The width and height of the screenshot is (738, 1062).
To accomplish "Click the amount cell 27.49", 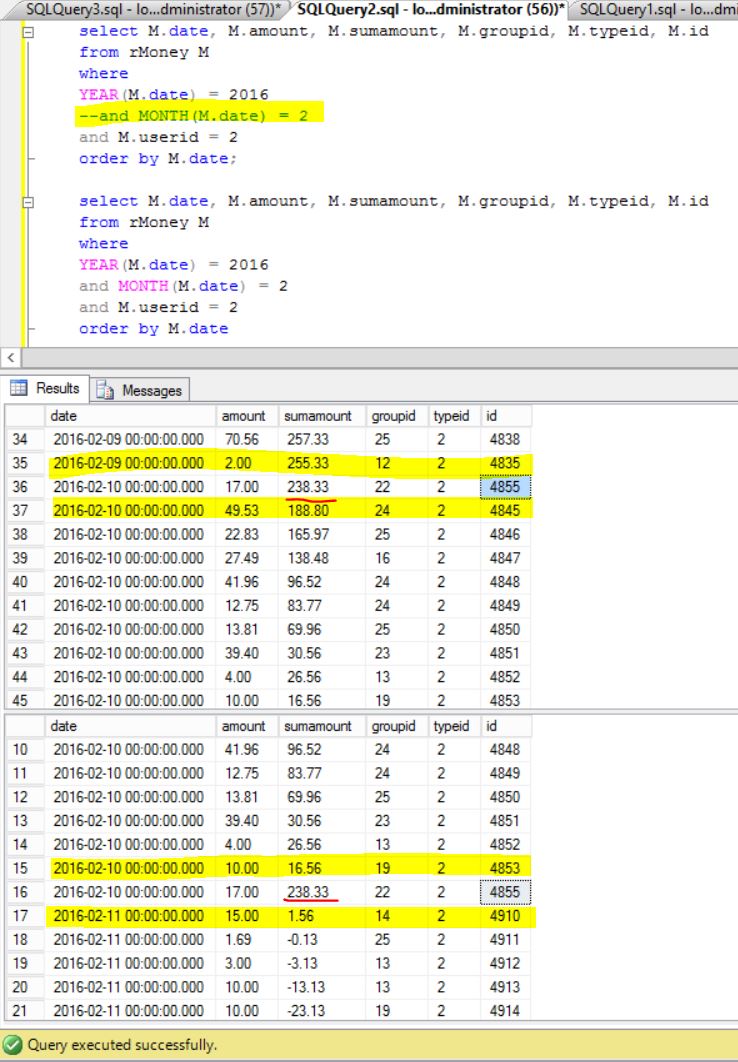I will tap(247, 558).
